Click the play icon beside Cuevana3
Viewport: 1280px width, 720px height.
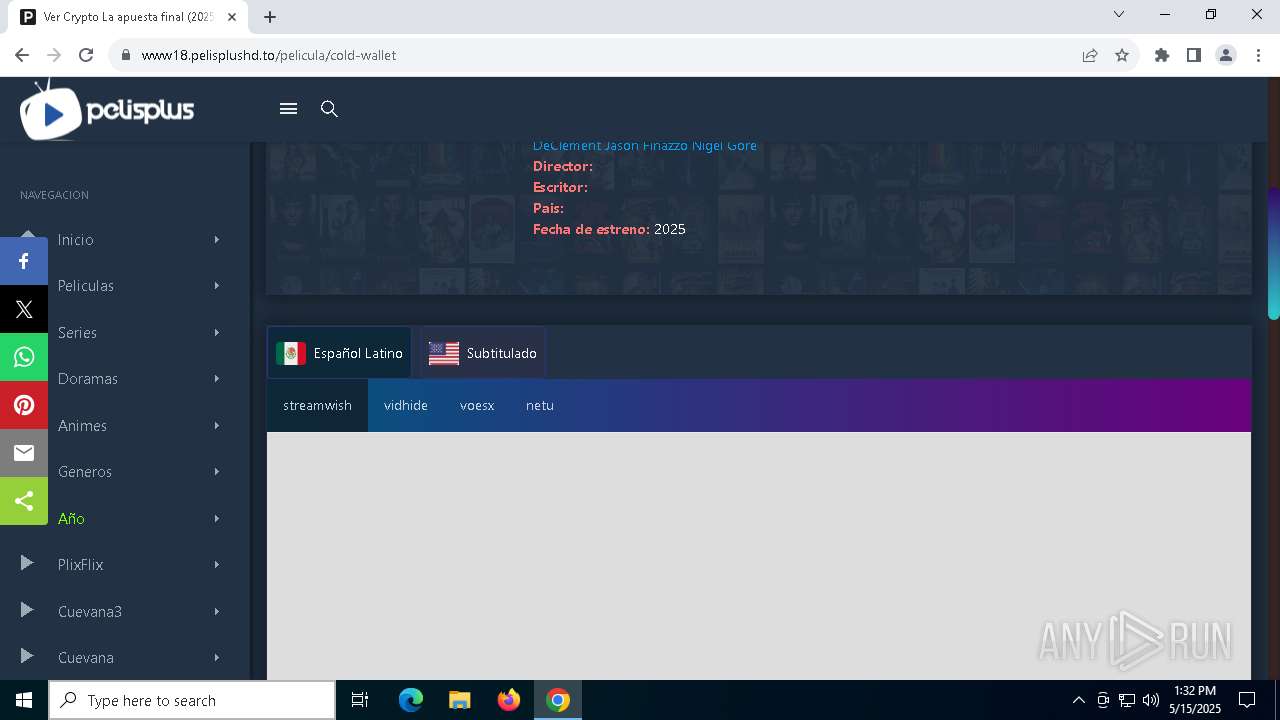27,610
